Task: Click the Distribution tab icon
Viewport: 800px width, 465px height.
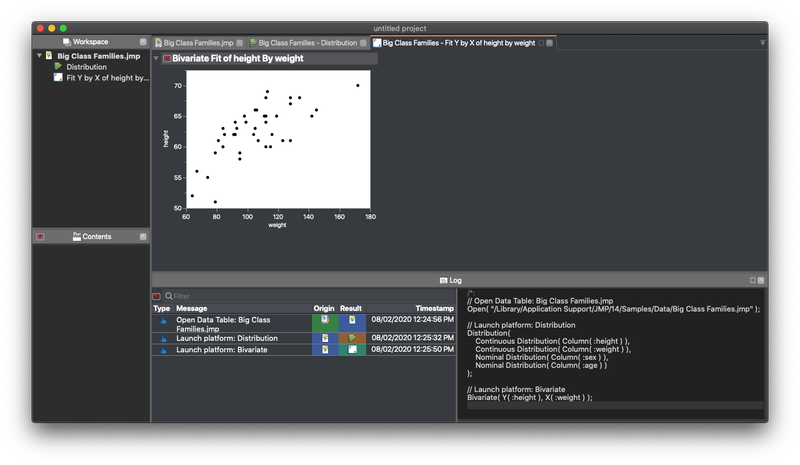Action: click(x=253, y=43)
